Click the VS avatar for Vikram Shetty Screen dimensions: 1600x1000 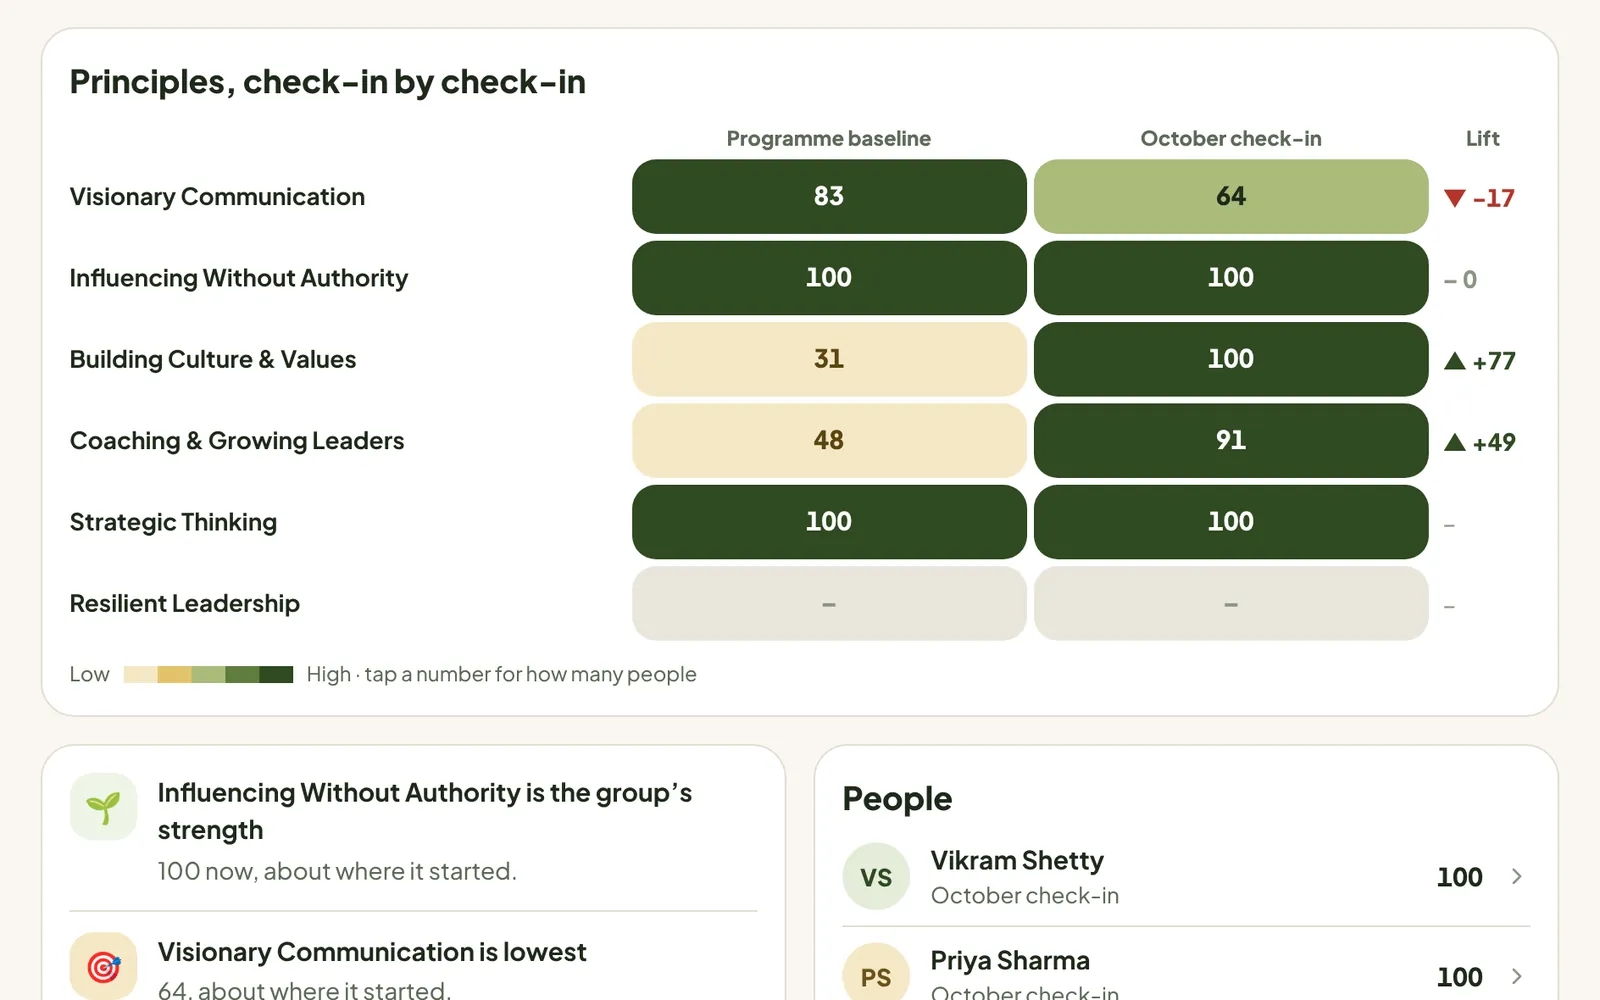click(876, 877)
